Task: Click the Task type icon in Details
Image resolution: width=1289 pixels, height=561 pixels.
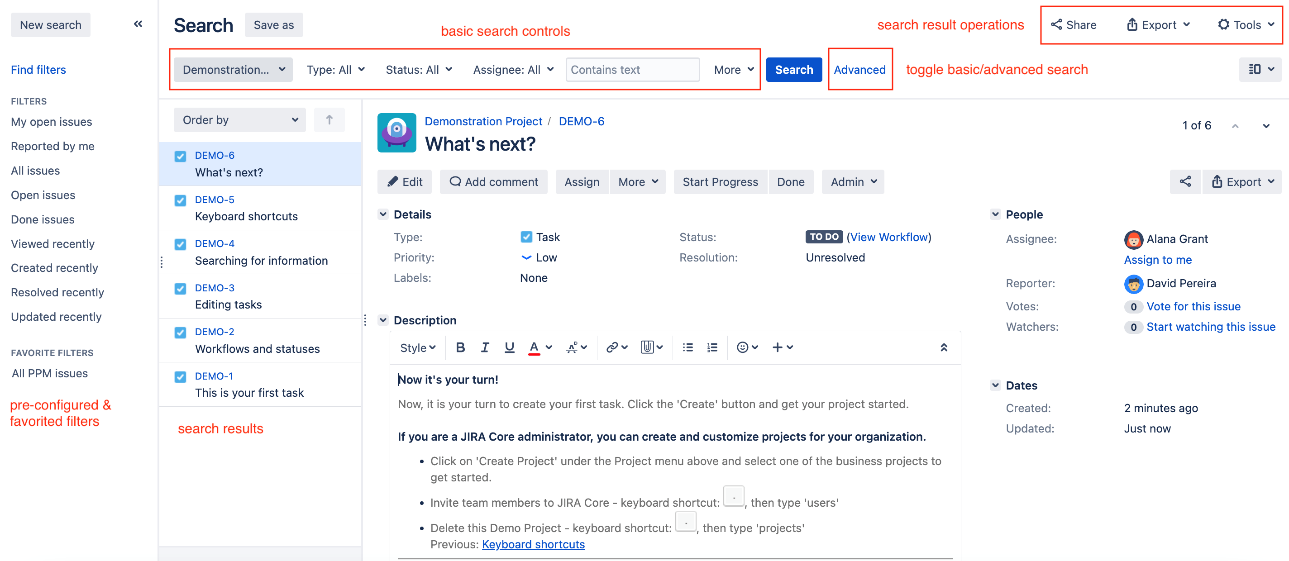Action: click(x=526, y=237)
